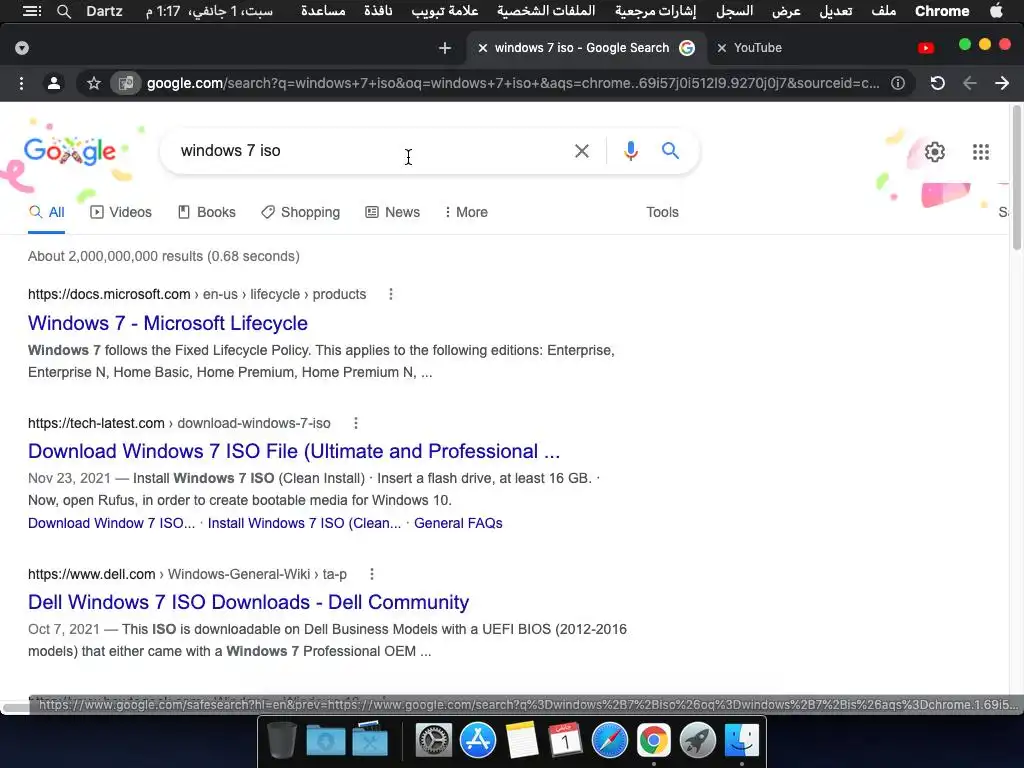The image size is (1024, 768).
Task: Launch App Store from the Dock
Action: 477,741
